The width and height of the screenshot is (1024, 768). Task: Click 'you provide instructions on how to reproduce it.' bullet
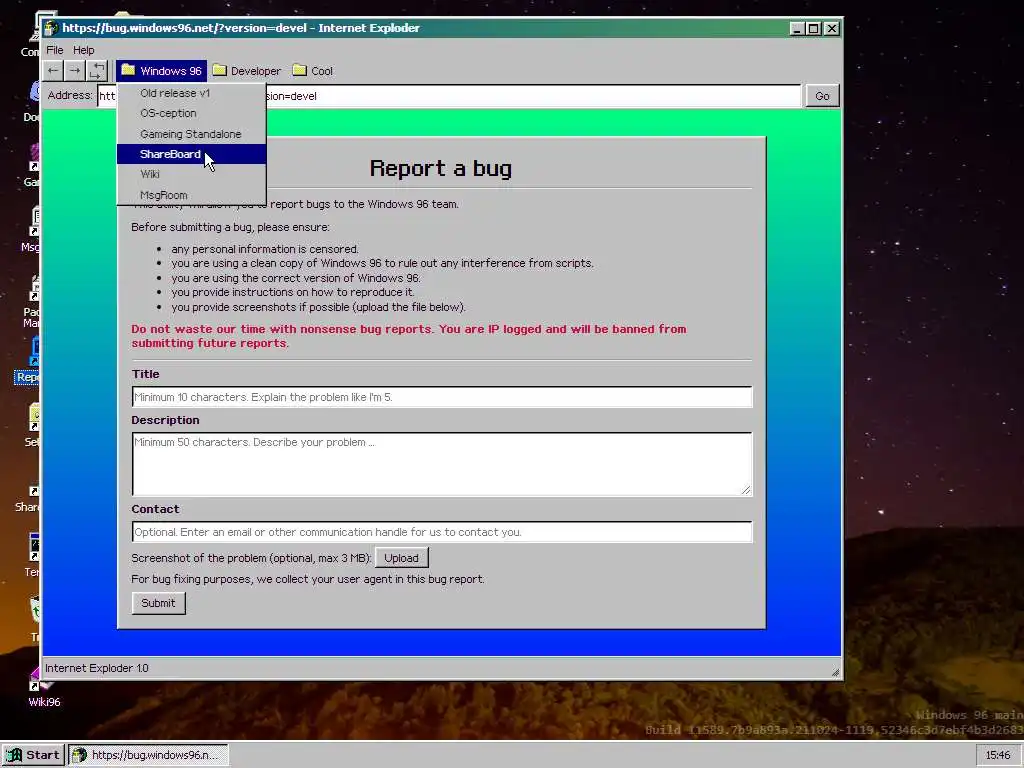point(293,292)
